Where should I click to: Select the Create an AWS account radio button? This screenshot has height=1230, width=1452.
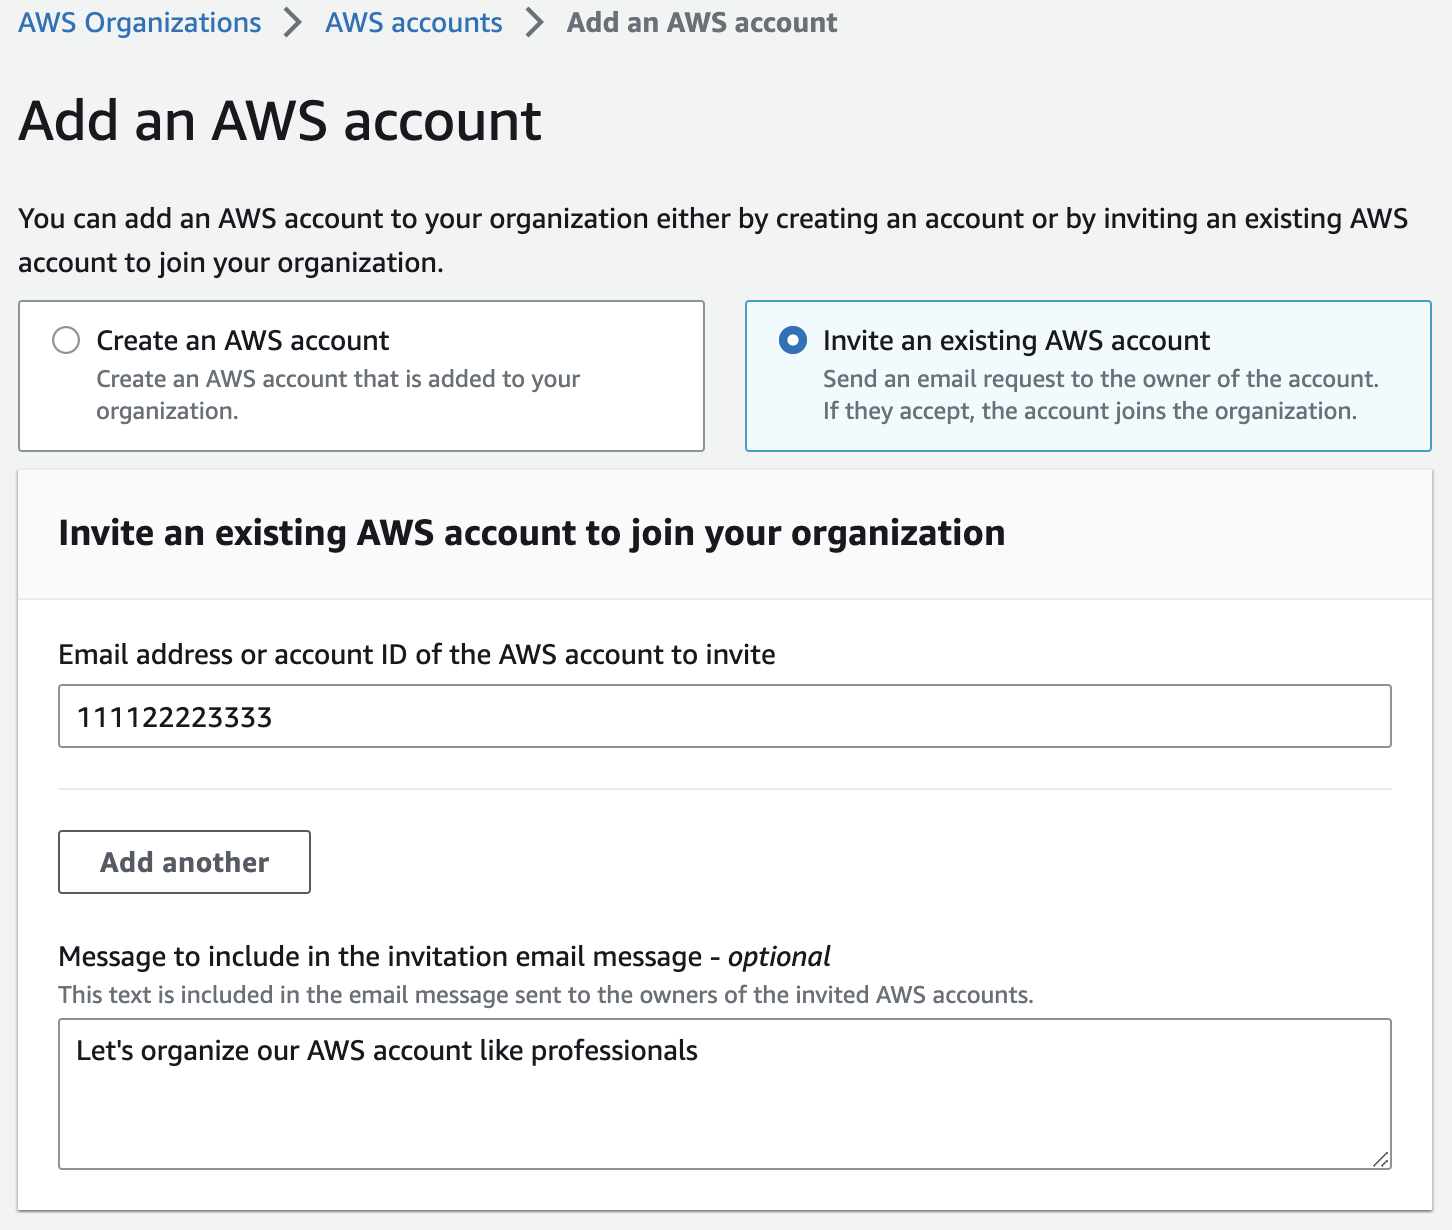(66, 340)
